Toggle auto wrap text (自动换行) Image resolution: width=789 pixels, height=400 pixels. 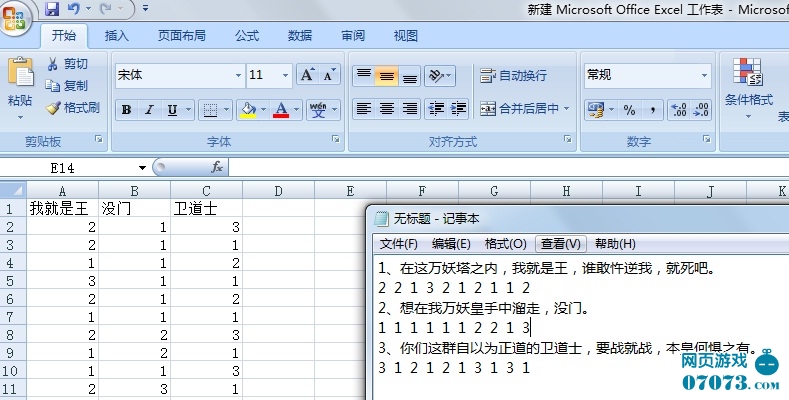click(513, 76)
